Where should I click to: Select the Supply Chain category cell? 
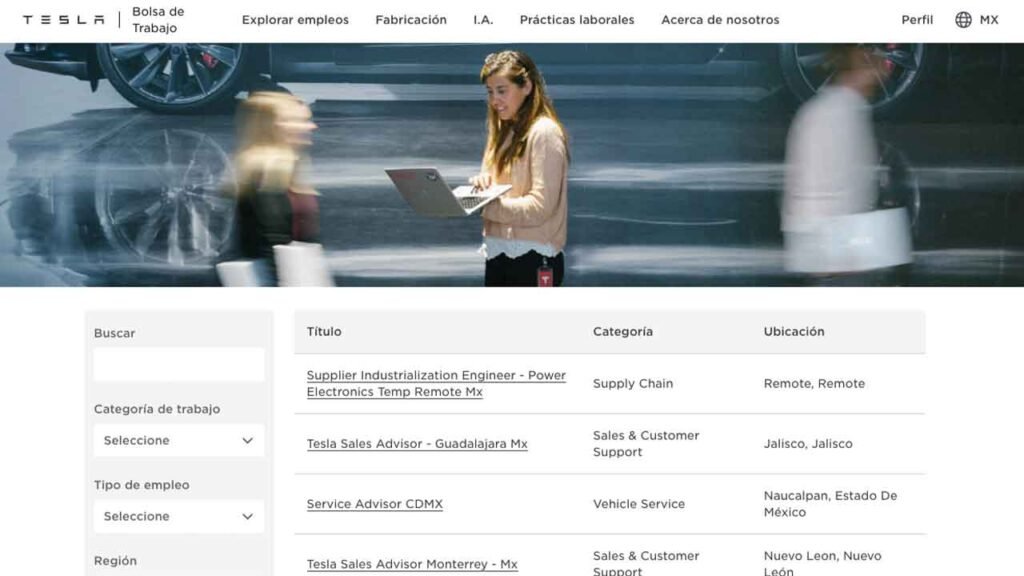click(x=633, y=383)
